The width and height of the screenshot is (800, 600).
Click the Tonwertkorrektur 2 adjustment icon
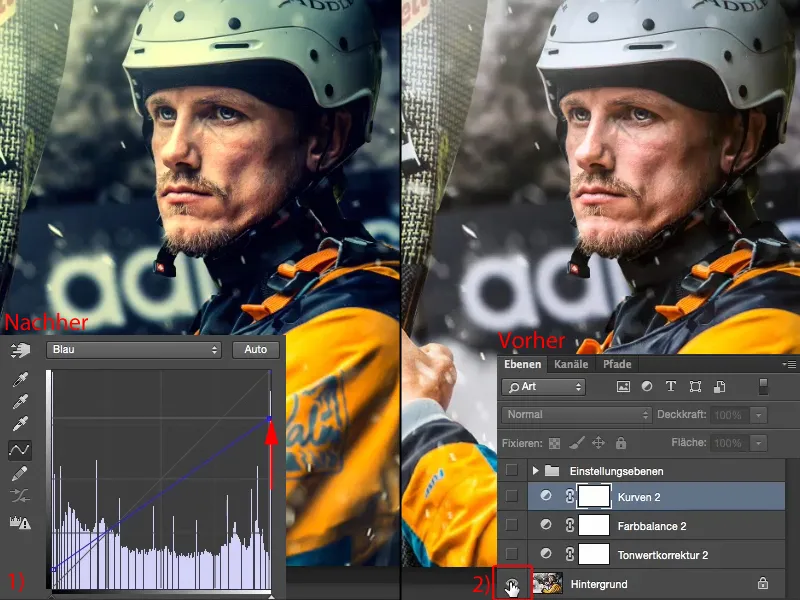(x=546, y=554)
